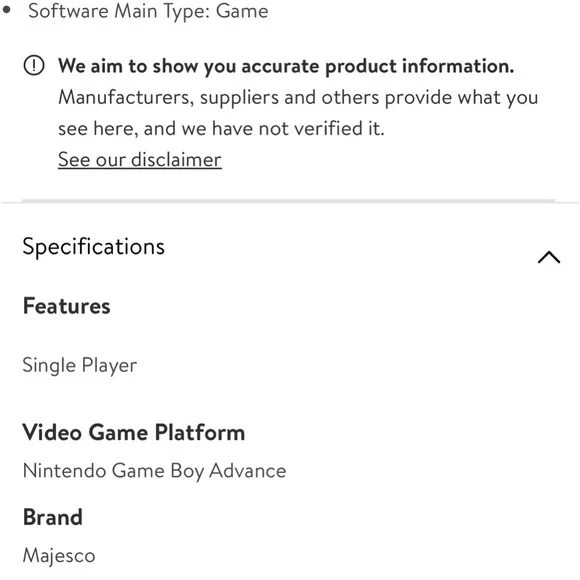Select Nintendo Game Boy Advance text
This screenshot has height=580, width=580.
(155, 471)
